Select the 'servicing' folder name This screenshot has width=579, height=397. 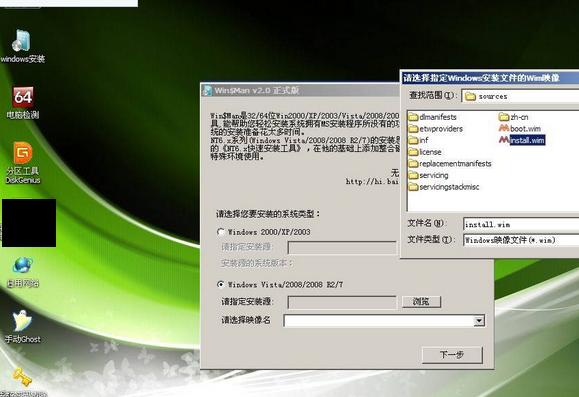434,175
